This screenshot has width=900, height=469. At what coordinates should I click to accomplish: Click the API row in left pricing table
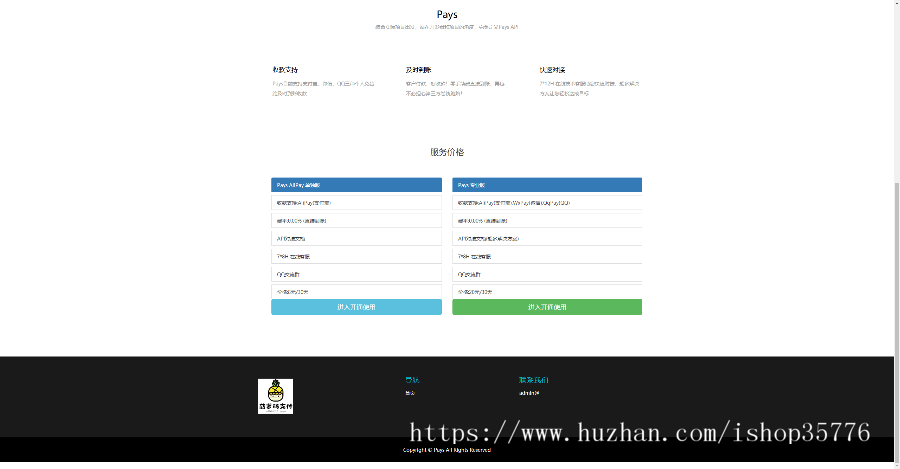click(356, 238)
